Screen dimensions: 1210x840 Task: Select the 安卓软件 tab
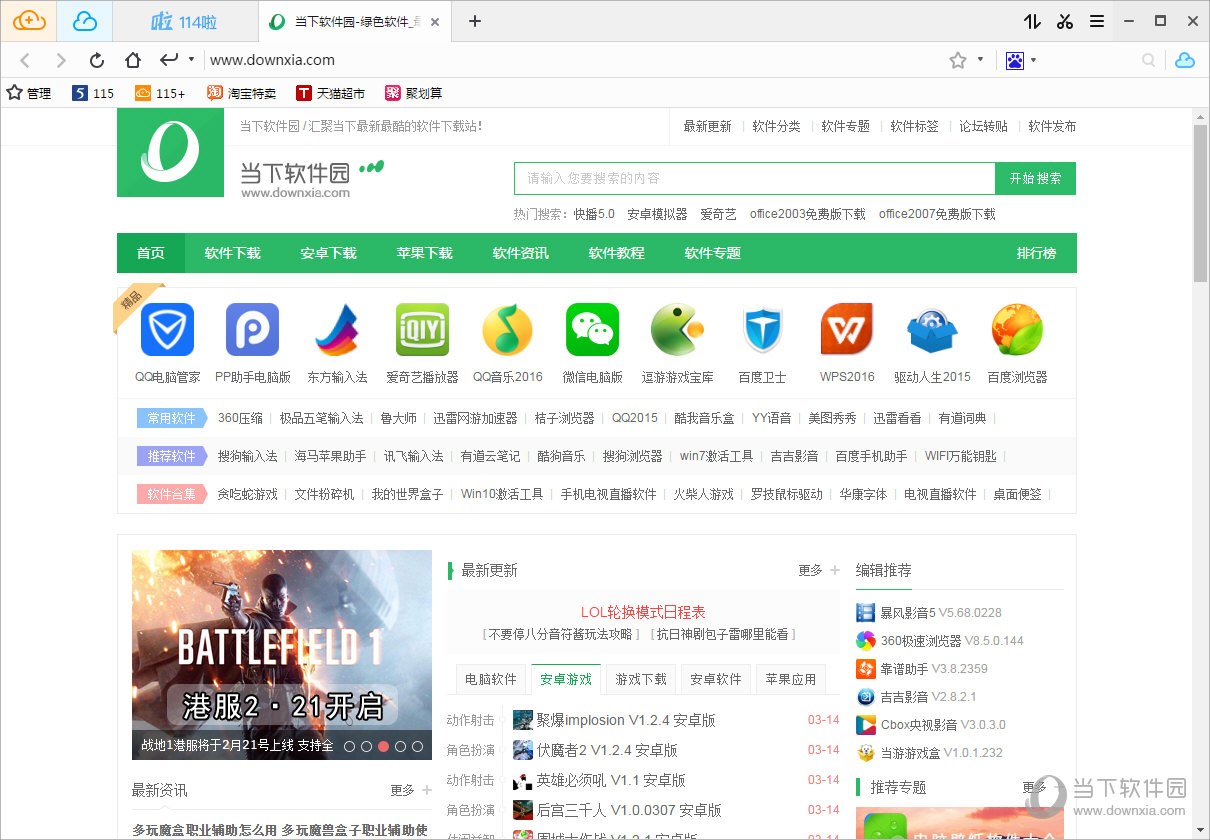(x=716, y=679)
